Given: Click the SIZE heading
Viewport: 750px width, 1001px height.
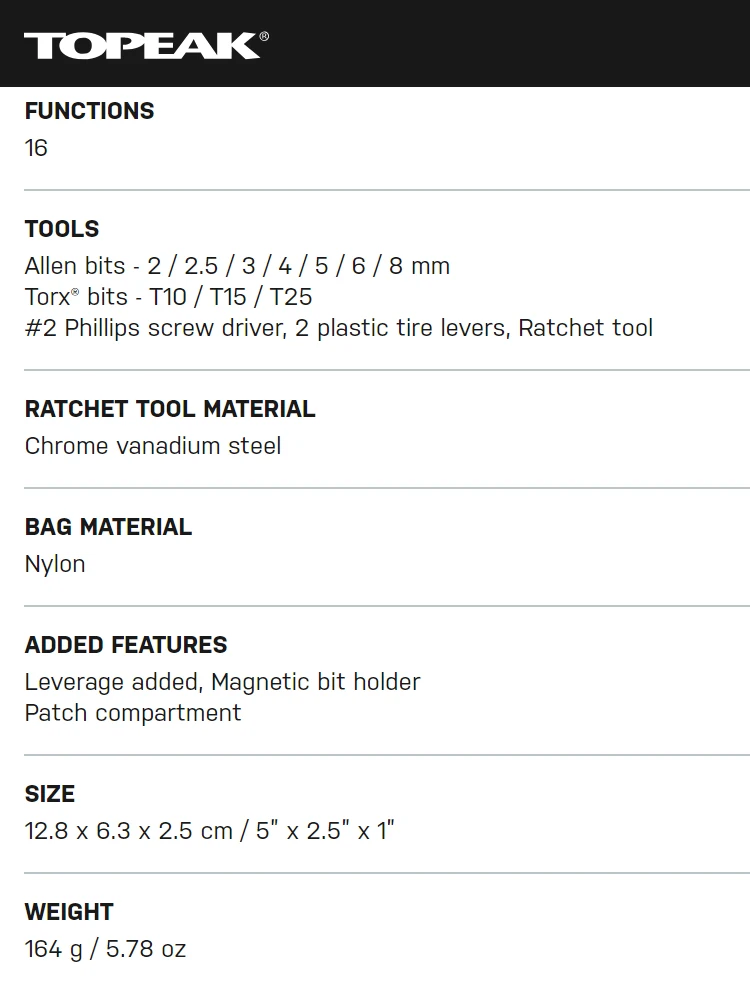Looking at the screenshot, I should [50, 794].
